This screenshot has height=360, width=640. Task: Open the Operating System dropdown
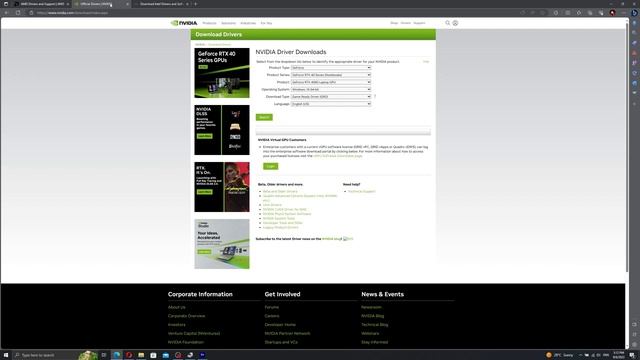331,89
